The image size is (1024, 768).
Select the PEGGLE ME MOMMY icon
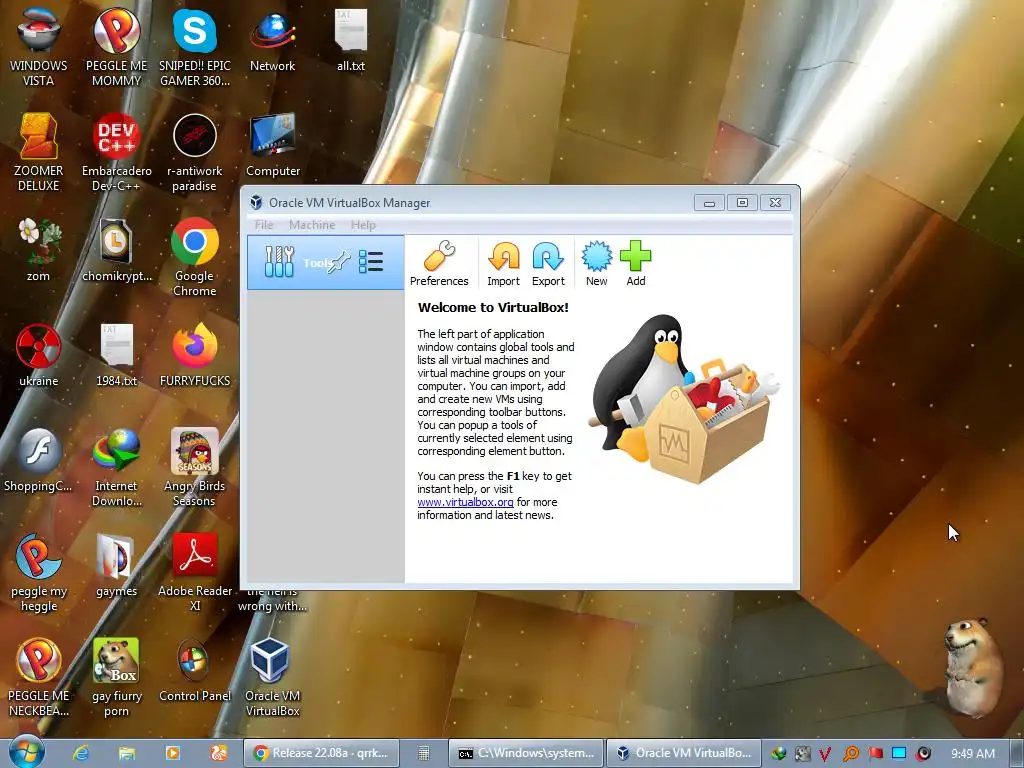click(x=116, y=47)
